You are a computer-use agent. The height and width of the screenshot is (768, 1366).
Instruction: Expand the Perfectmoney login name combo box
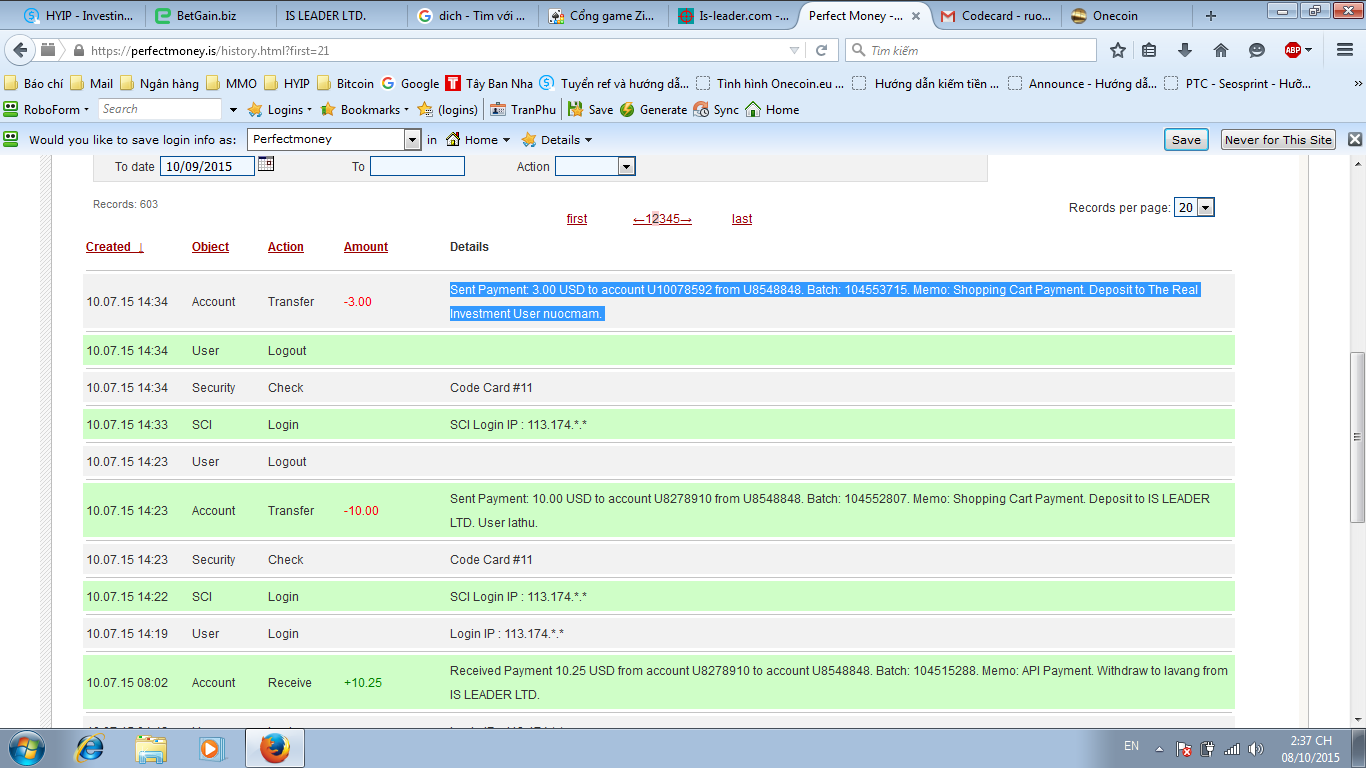[x=412, y=140]
